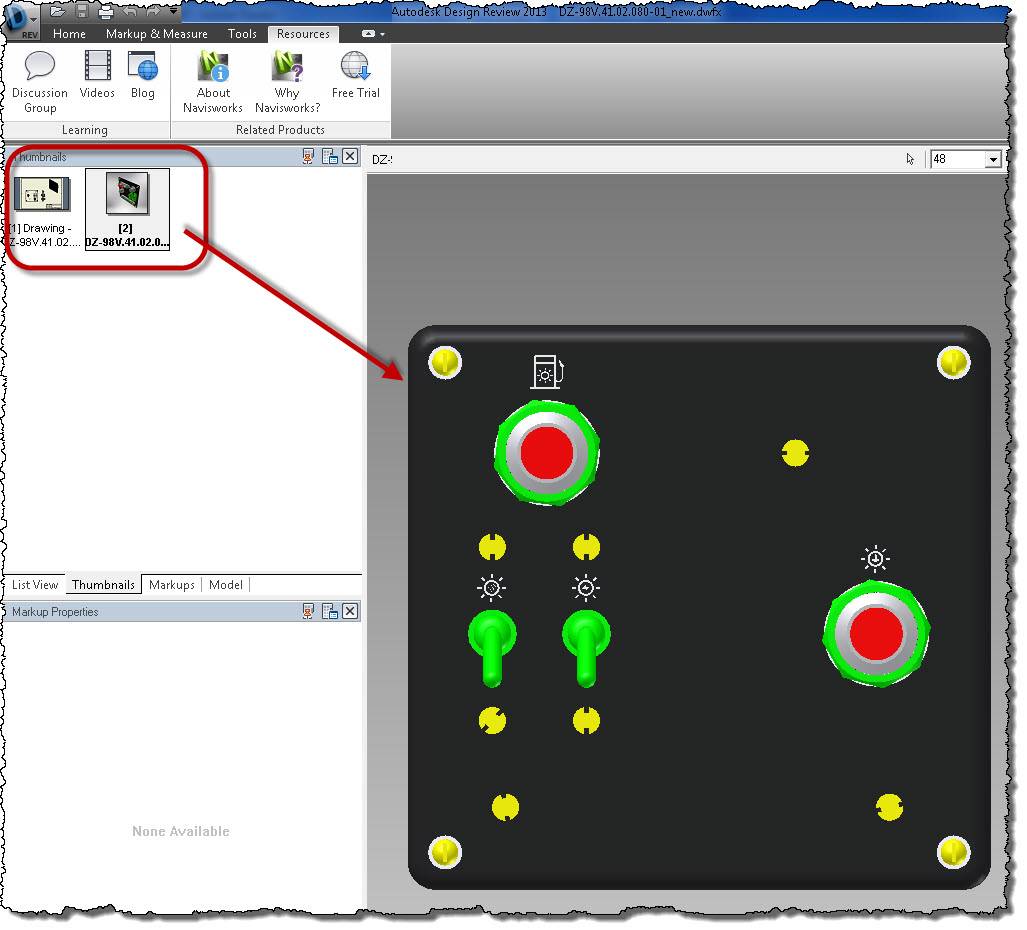
Task: Toggle auto-hide pin on Thumbnails panel
Action: pyautogui.click(x=309, y=156)
